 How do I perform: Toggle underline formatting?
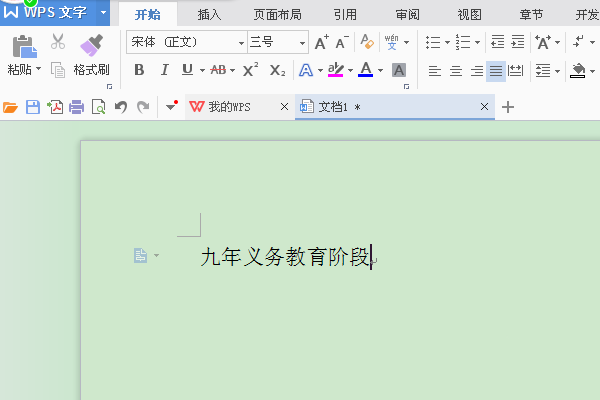coord(188,70)
